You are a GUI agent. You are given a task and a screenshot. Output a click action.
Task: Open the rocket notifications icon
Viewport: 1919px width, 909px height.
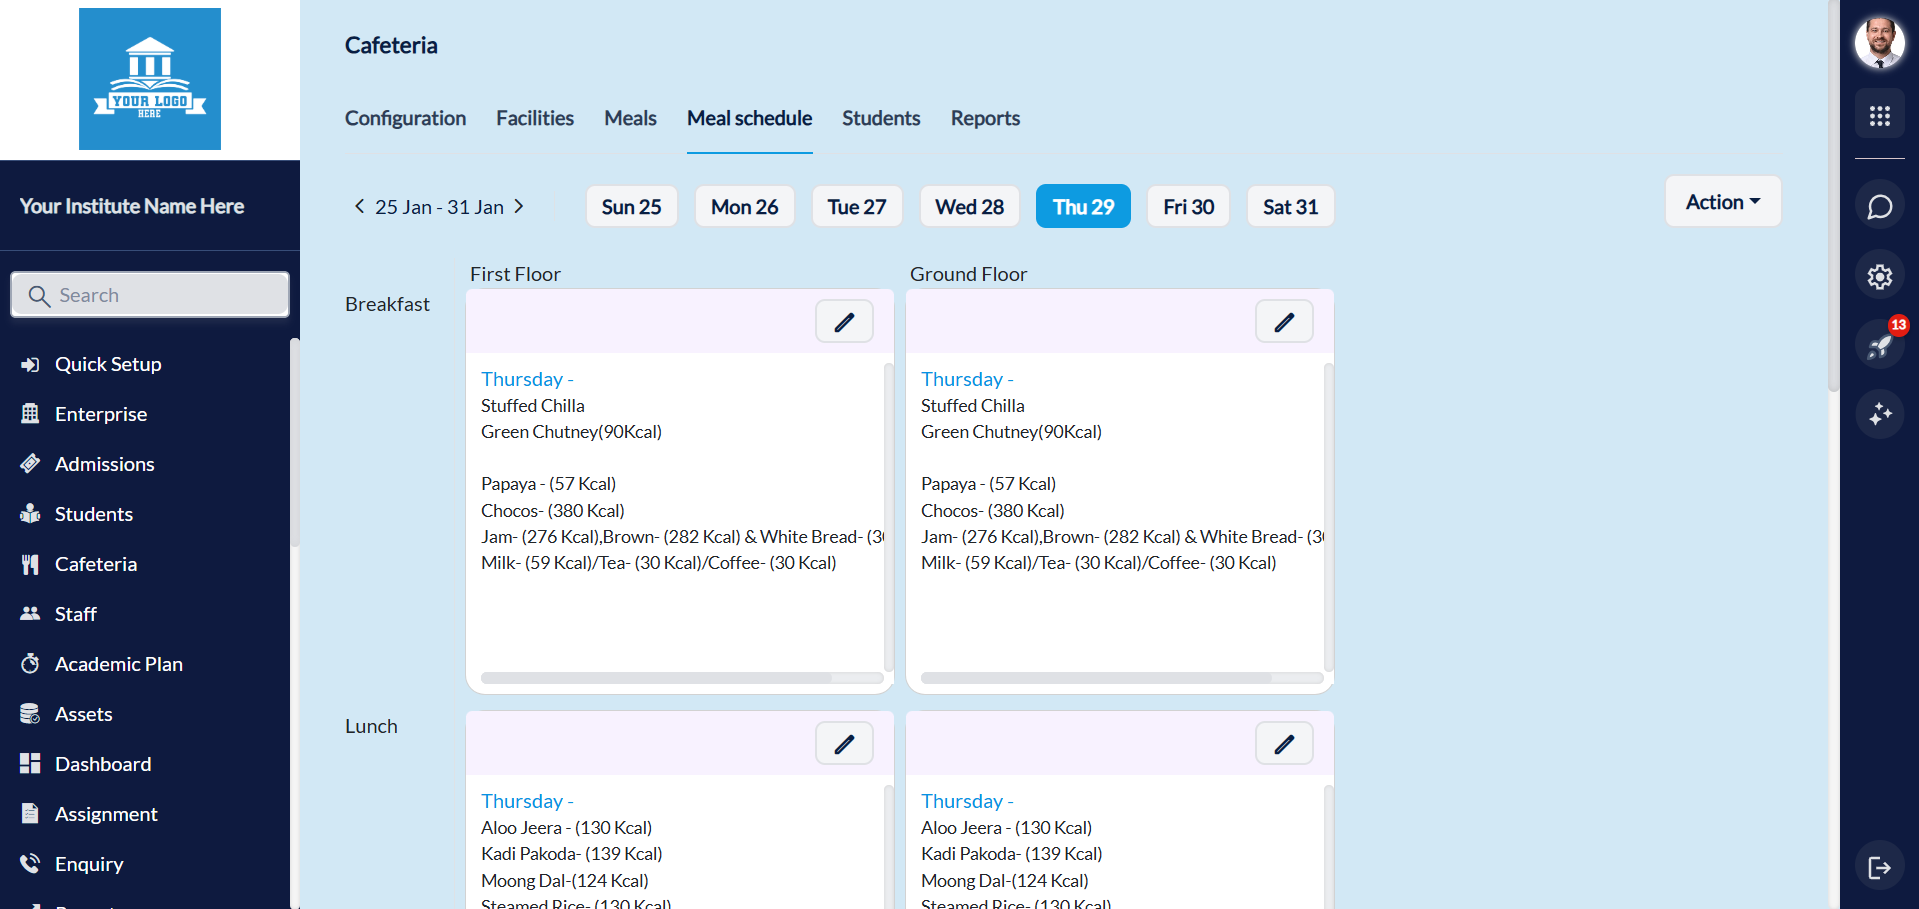point(1880,345)
